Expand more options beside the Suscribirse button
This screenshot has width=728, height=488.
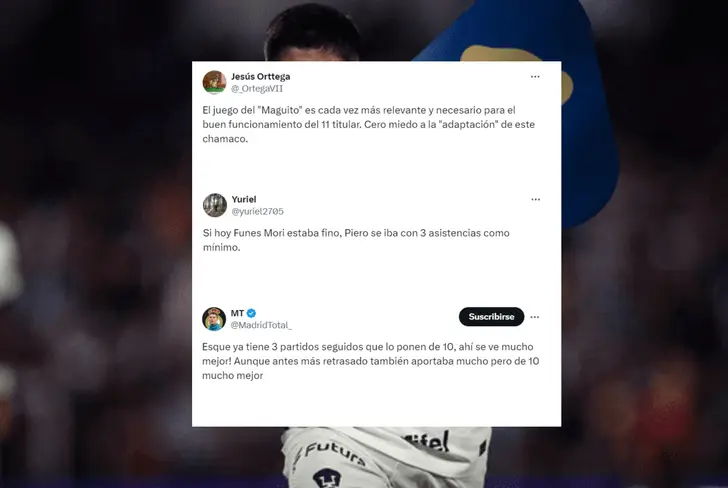coord(535,317)
